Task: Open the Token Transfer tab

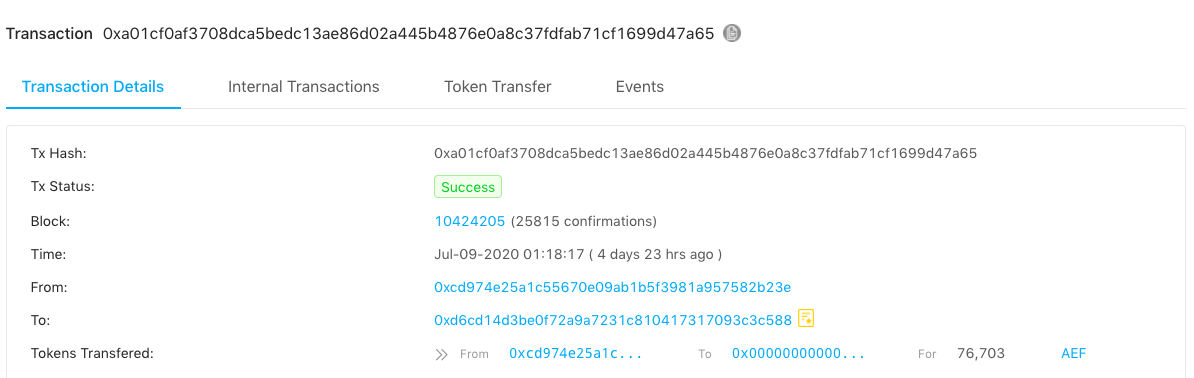Action: 497,86
